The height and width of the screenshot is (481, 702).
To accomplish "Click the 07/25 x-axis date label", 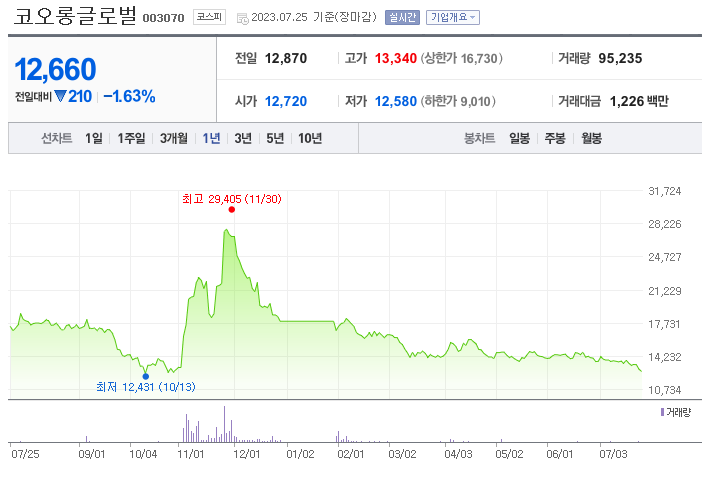I will pos(25,454).
